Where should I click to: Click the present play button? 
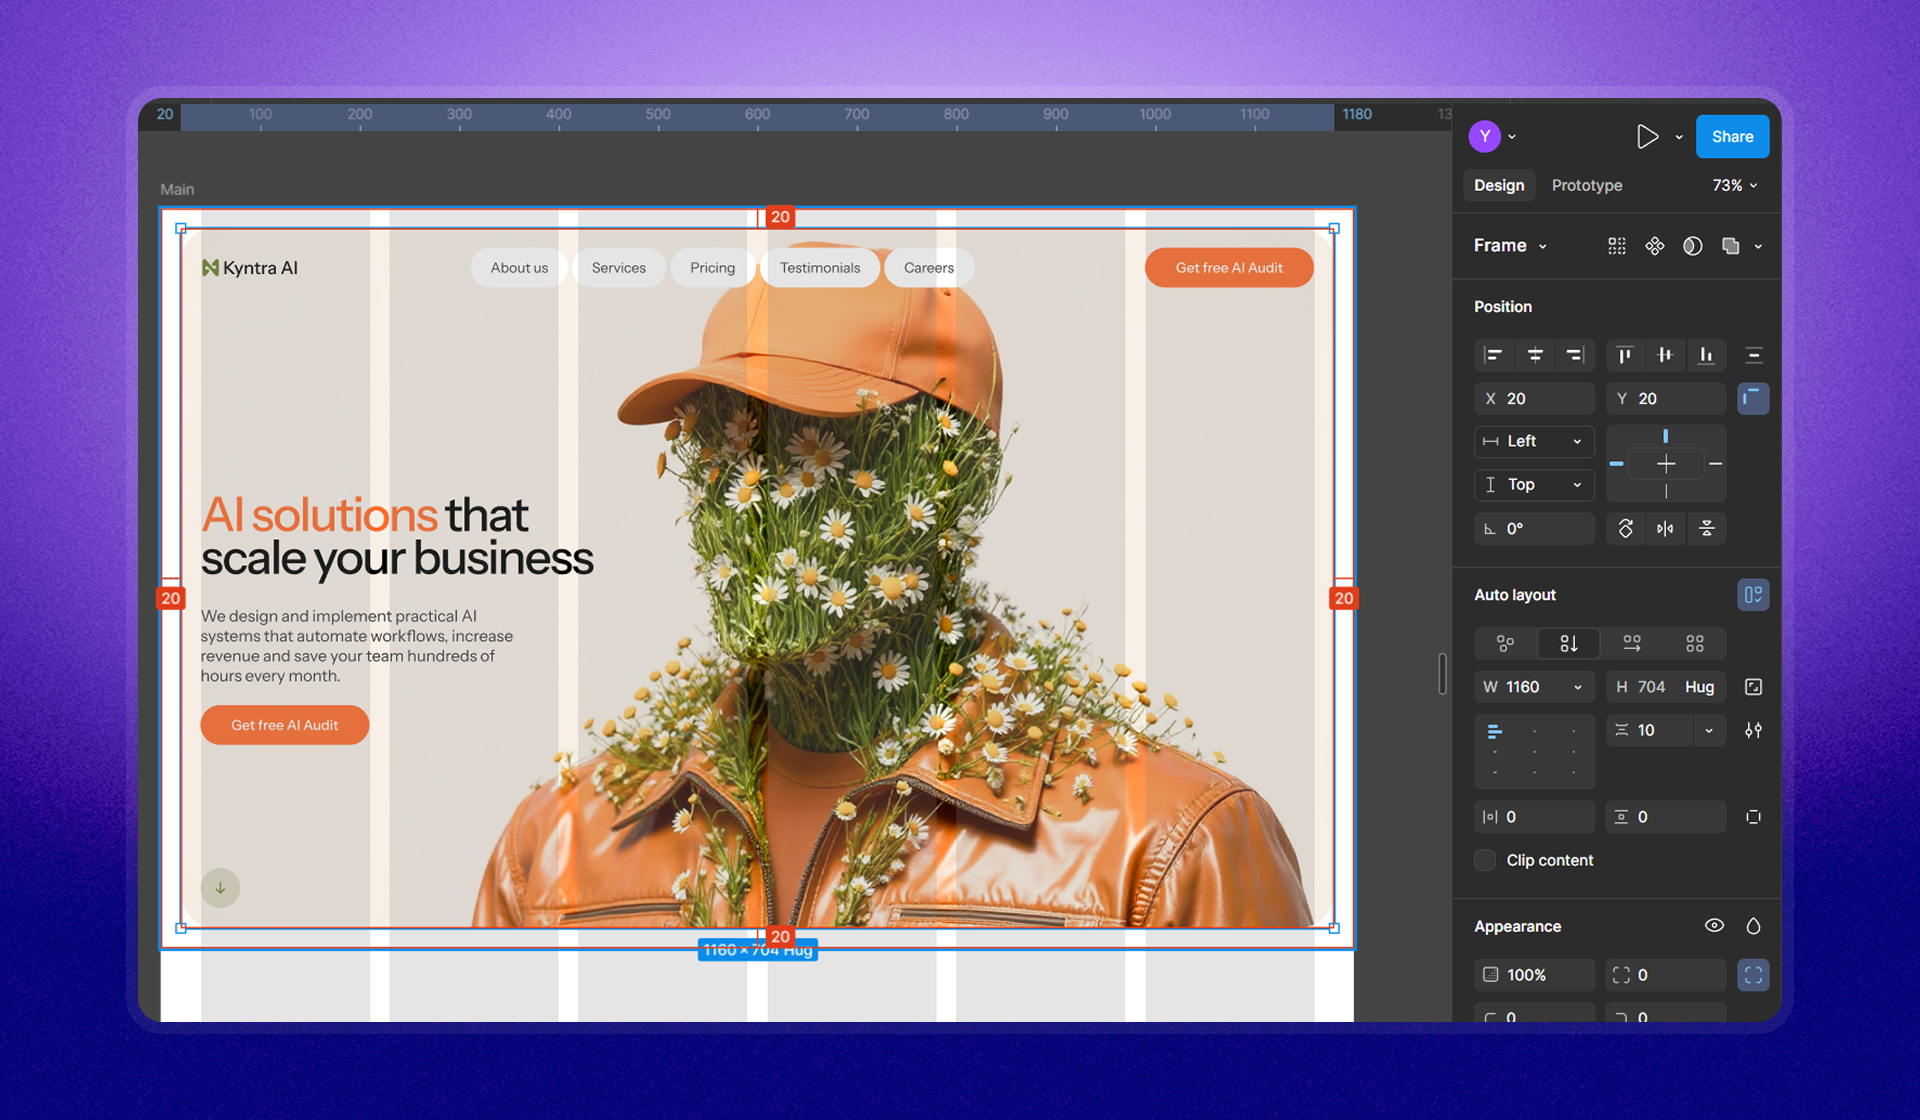(x=1647, y=137)
